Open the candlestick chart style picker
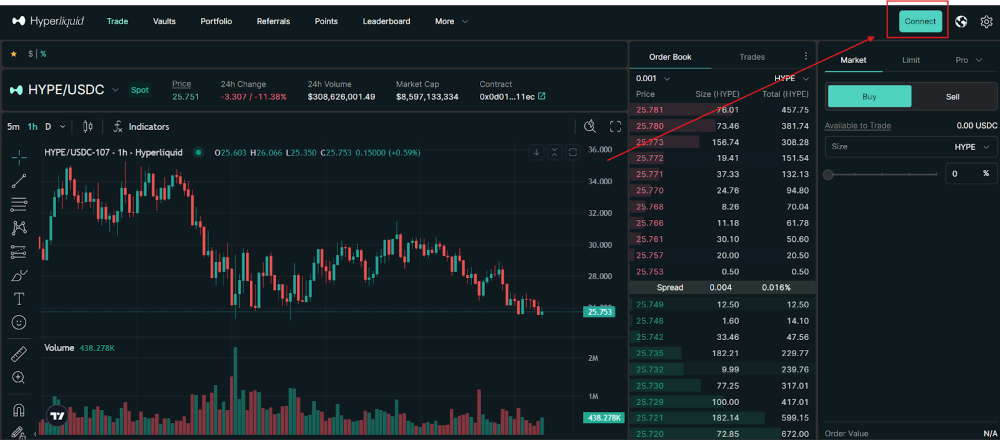 coord(88,127)
